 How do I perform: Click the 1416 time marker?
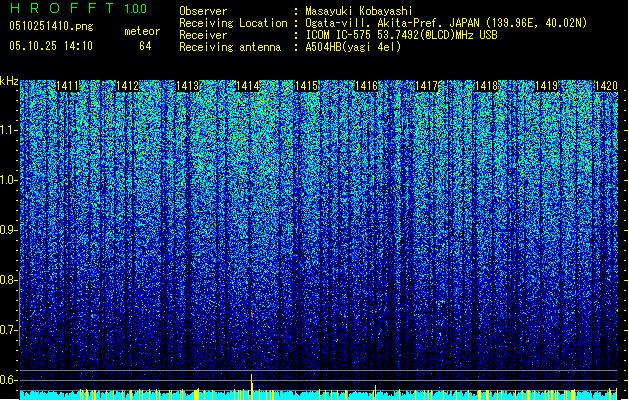click(367, 86)
